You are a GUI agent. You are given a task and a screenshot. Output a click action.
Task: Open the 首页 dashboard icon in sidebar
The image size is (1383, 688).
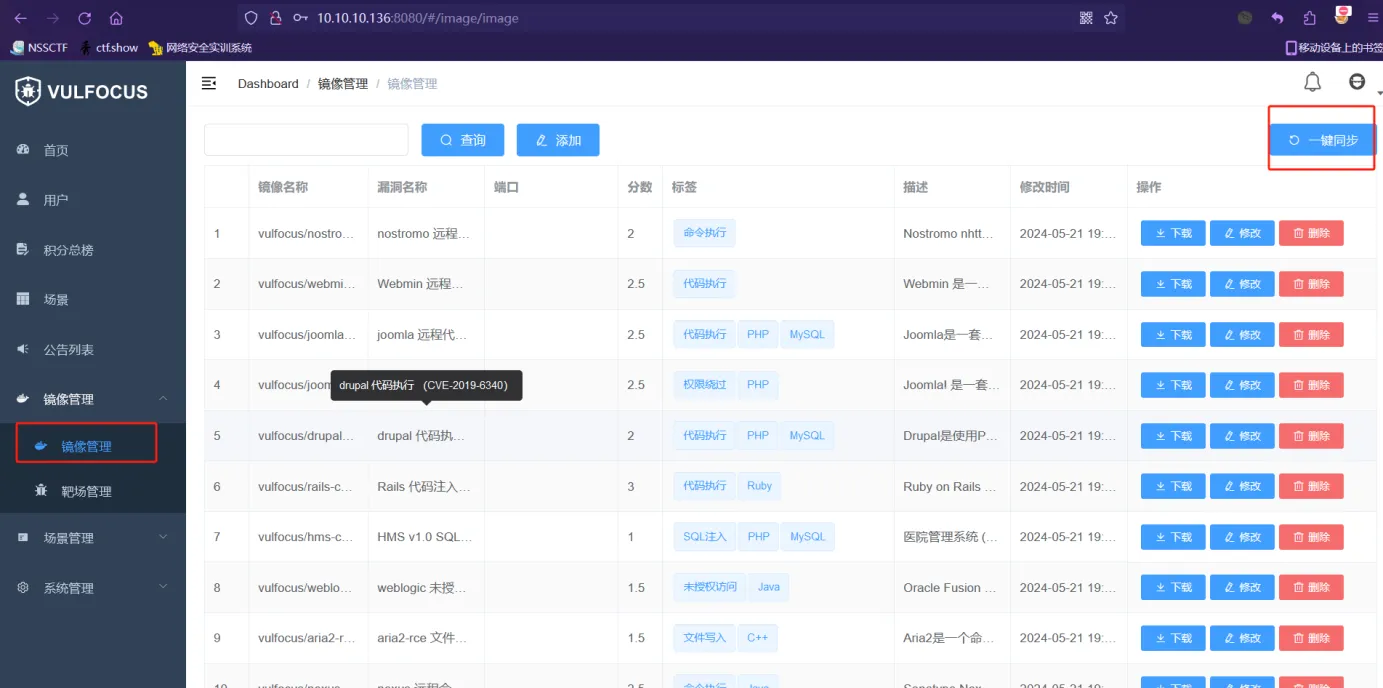(24, 150)
